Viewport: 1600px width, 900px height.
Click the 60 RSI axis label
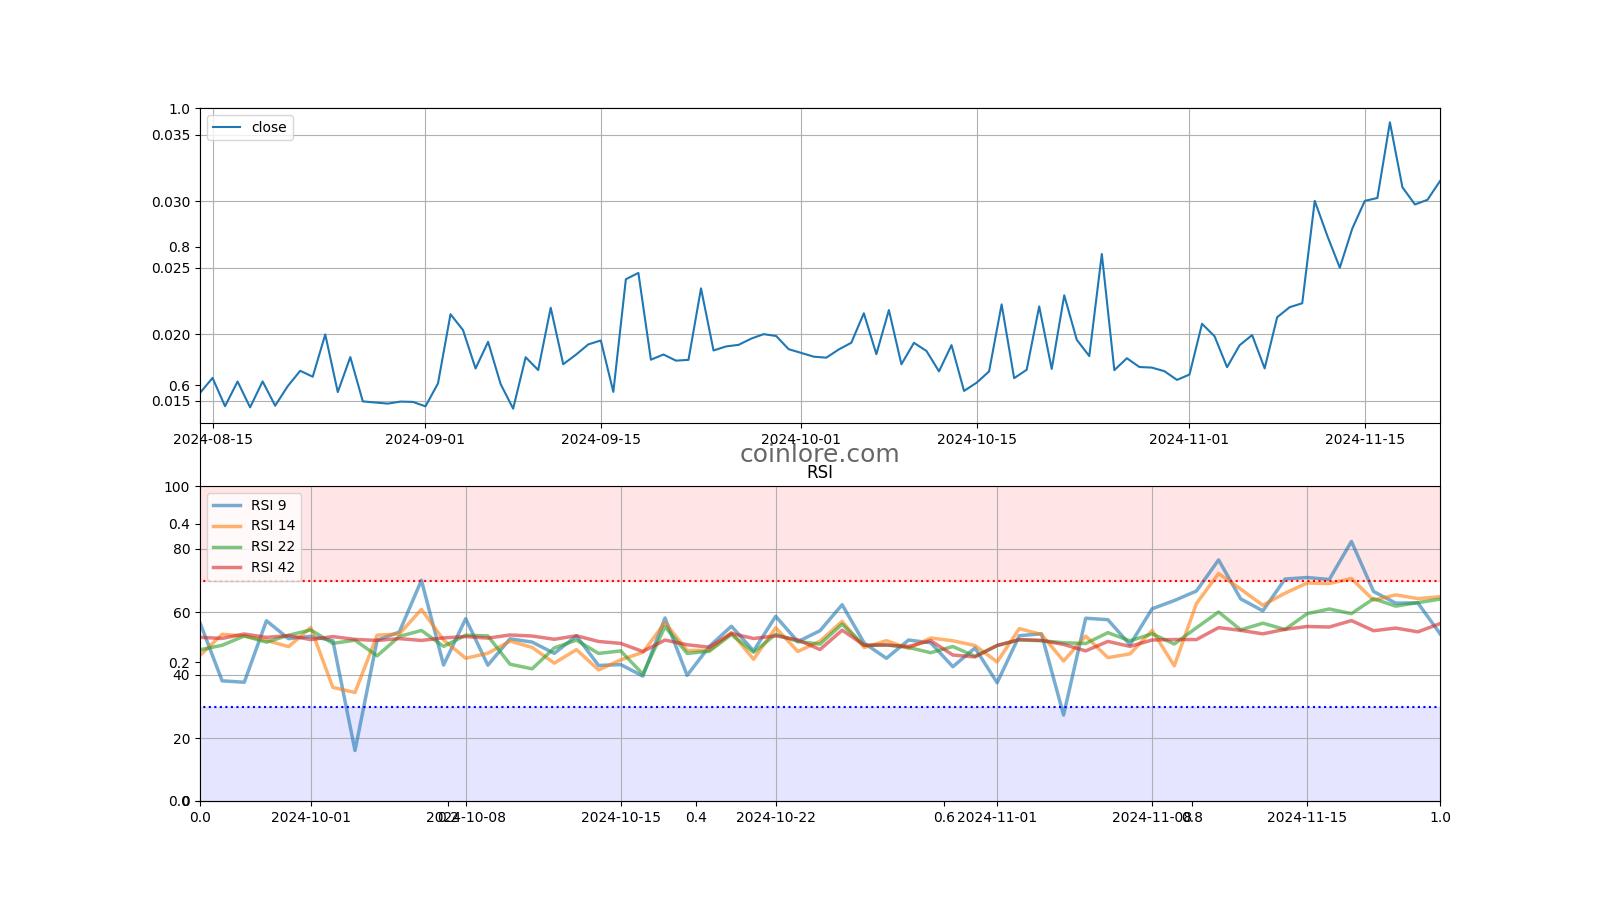(181, 613)
